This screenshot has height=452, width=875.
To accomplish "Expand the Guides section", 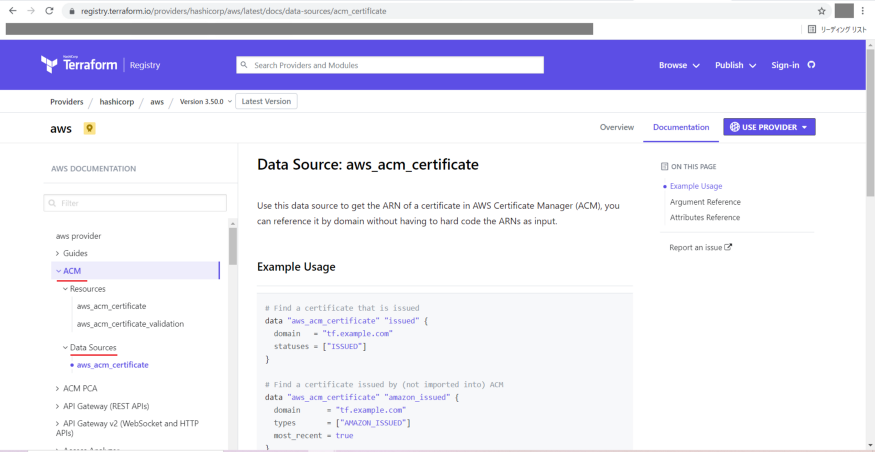I will click(x=71, y=253).
